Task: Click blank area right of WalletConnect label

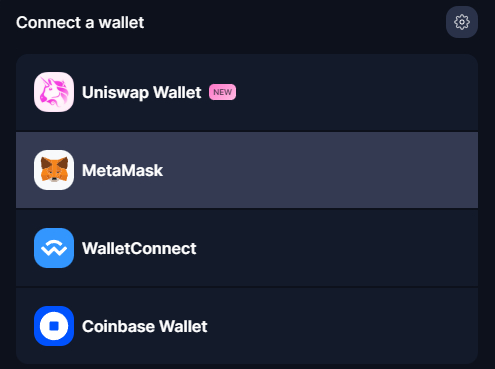Action: click(x=337, y=248)
